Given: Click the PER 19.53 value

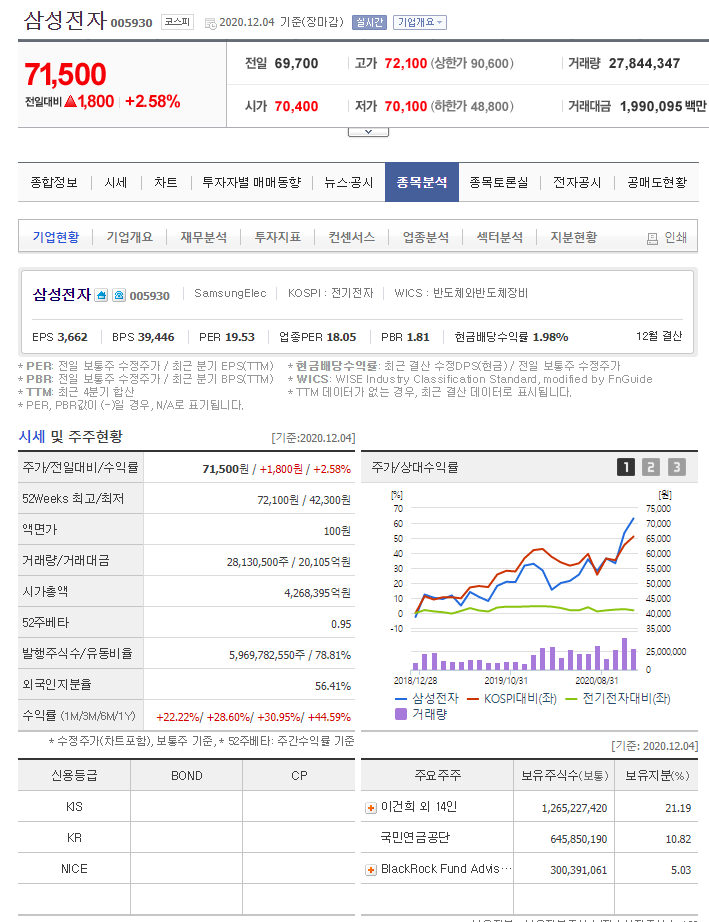Looking at the screenshot, I should [x=240, y=337].
